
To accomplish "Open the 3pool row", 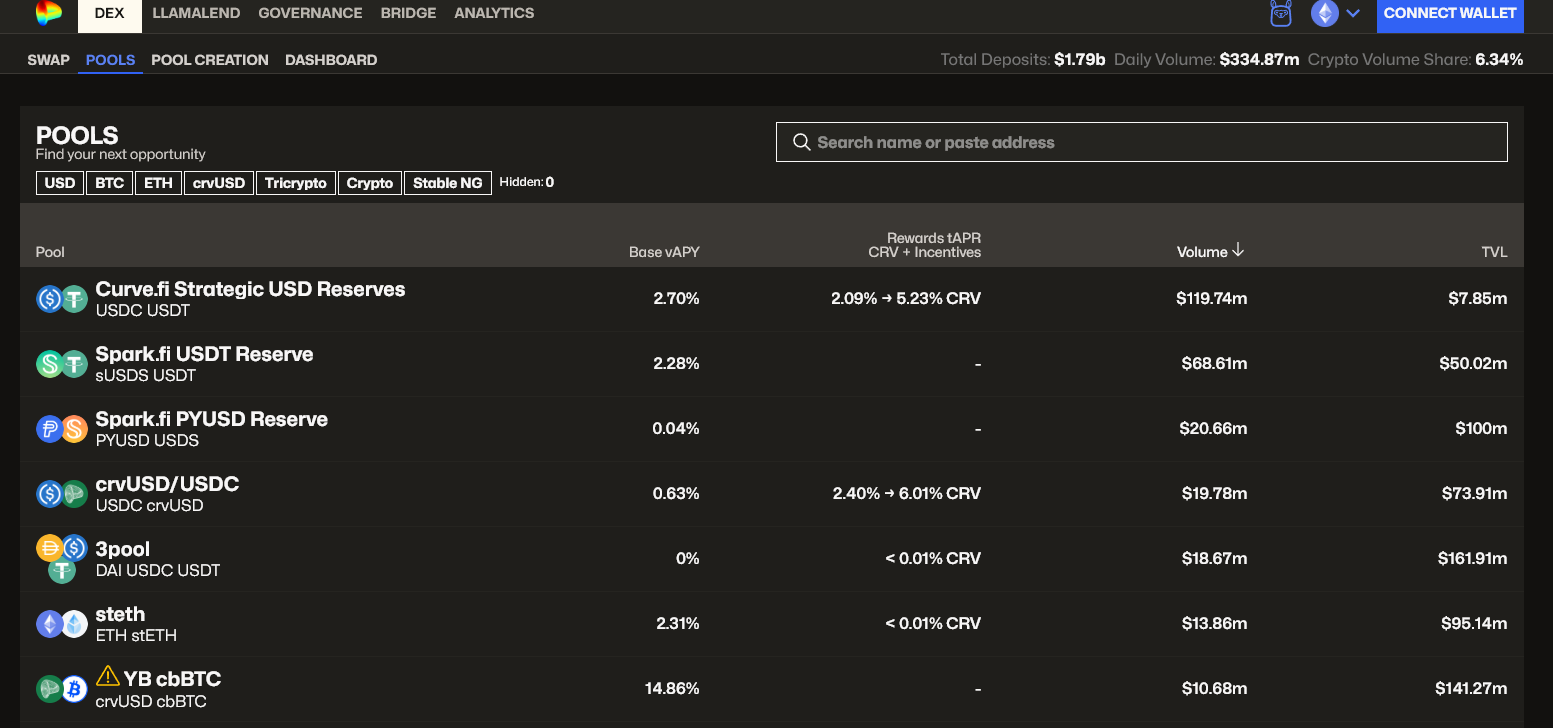I will click(771, 559).
